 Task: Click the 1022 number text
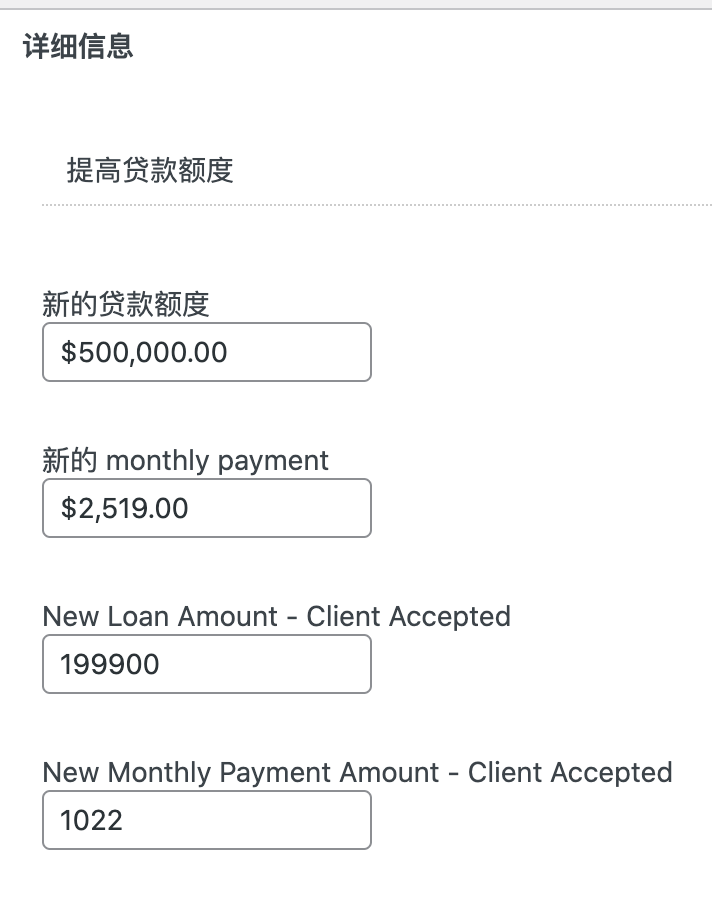(x=91, y=820)
